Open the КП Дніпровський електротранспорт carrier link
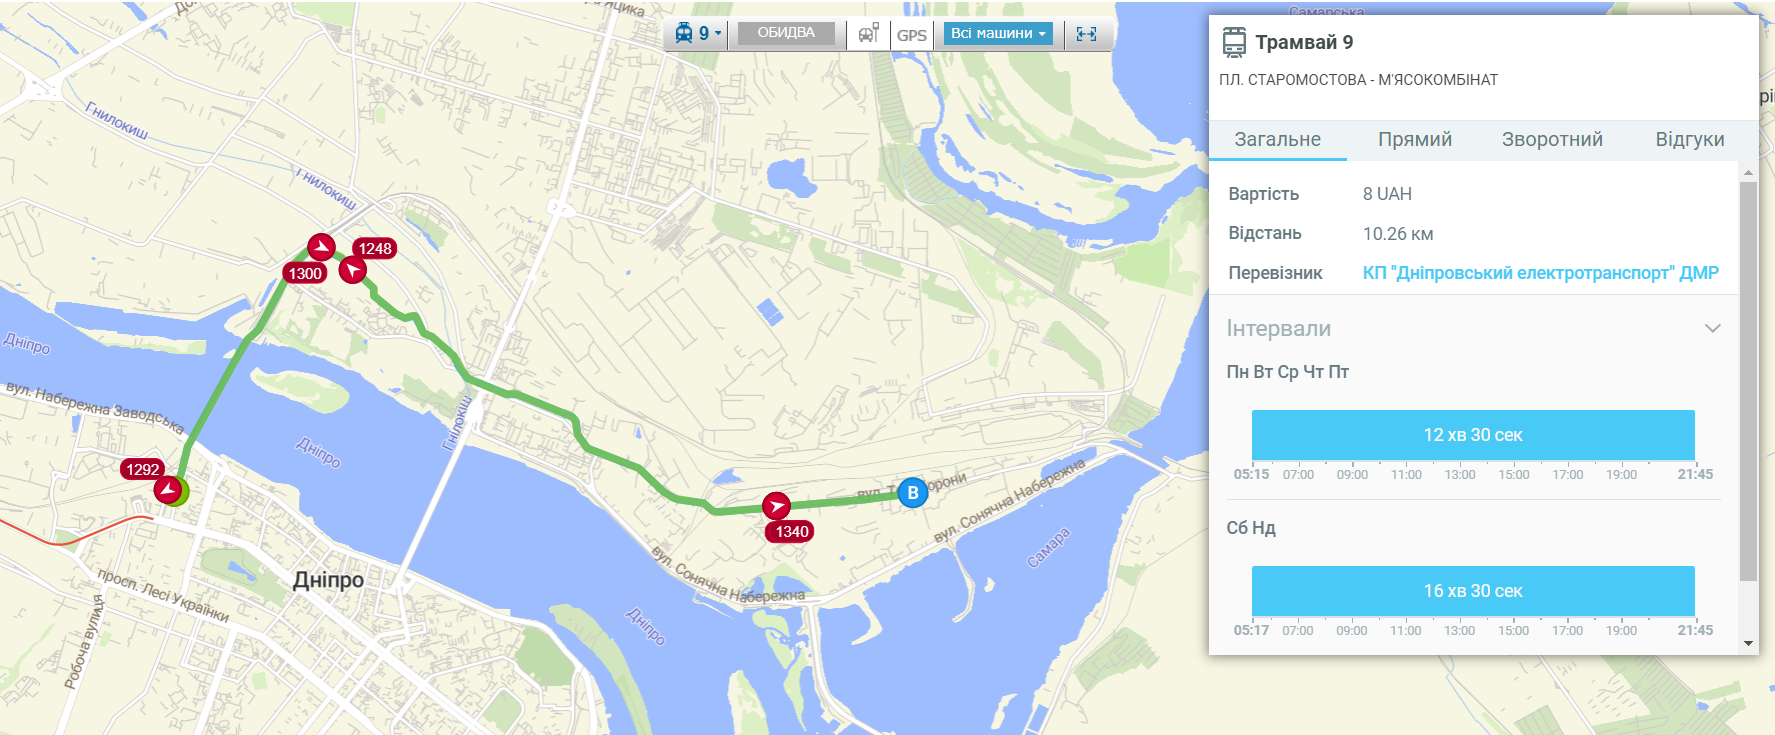 coord(1540,273)
